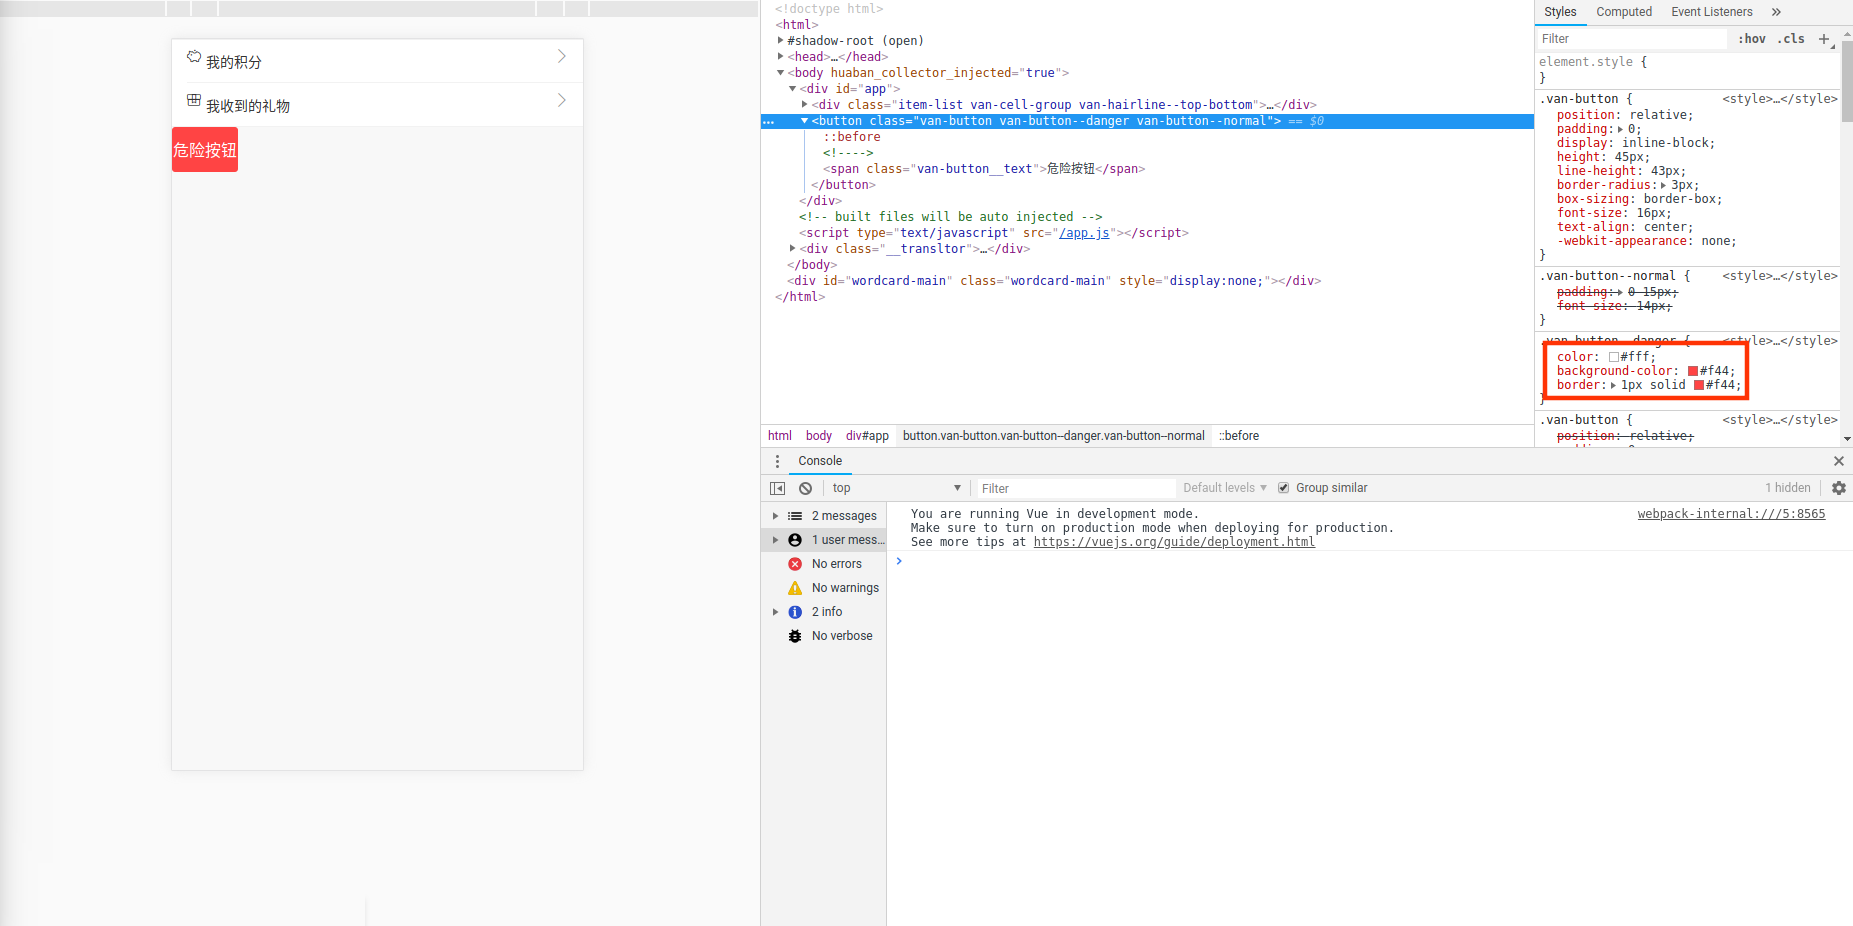Expand the <head> node in DOM tree
This screenshot has width=1853, height=926.
(x=781, y=56)
